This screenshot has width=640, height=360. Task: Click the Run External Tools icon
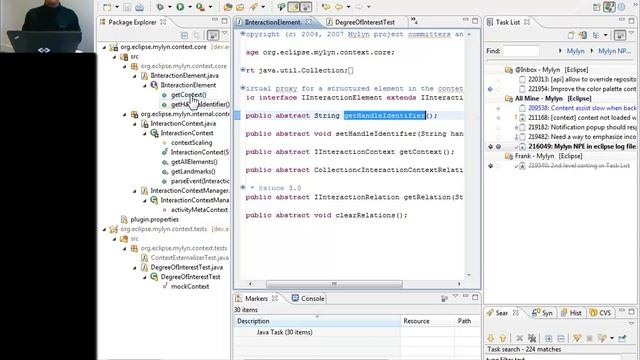click(200, 7)
